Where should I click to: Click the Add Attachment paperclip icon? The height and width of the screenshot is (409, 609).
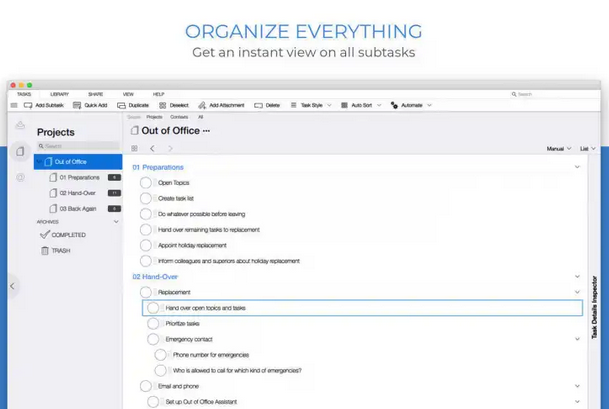point(202,105)
